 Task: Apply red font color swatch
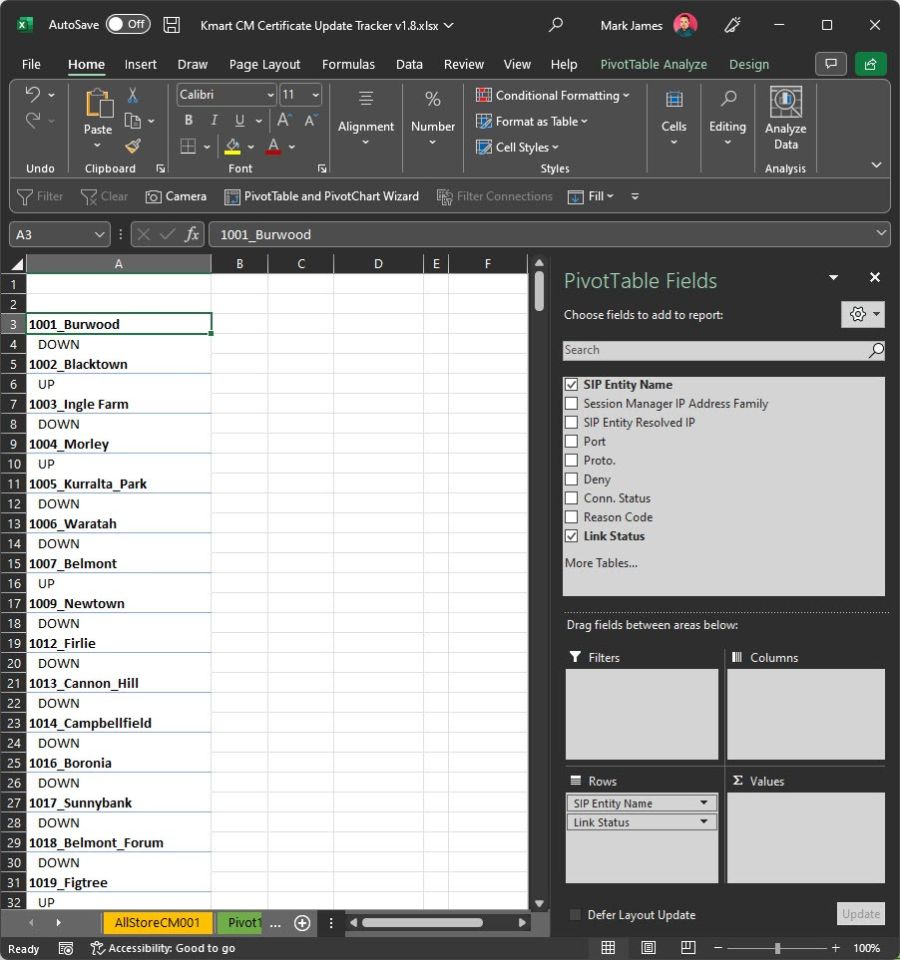pos(274,146)
